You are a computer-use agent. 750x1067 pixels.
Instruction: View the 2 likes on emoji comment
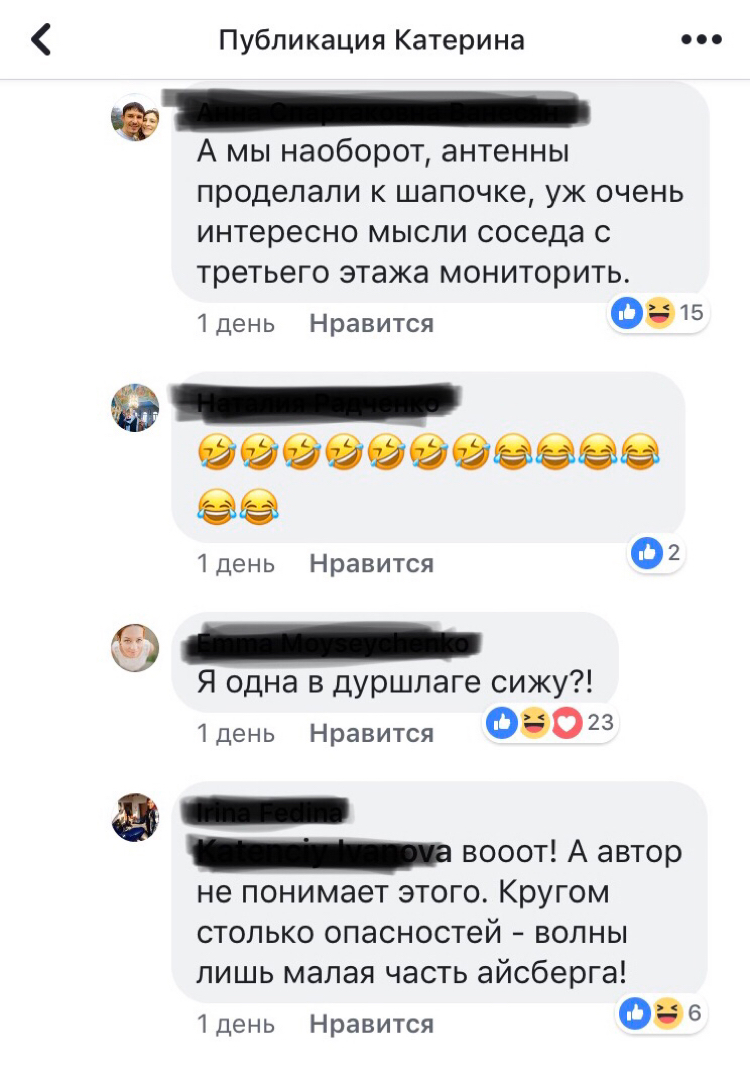pyautogui.click(x=656, y=552)
